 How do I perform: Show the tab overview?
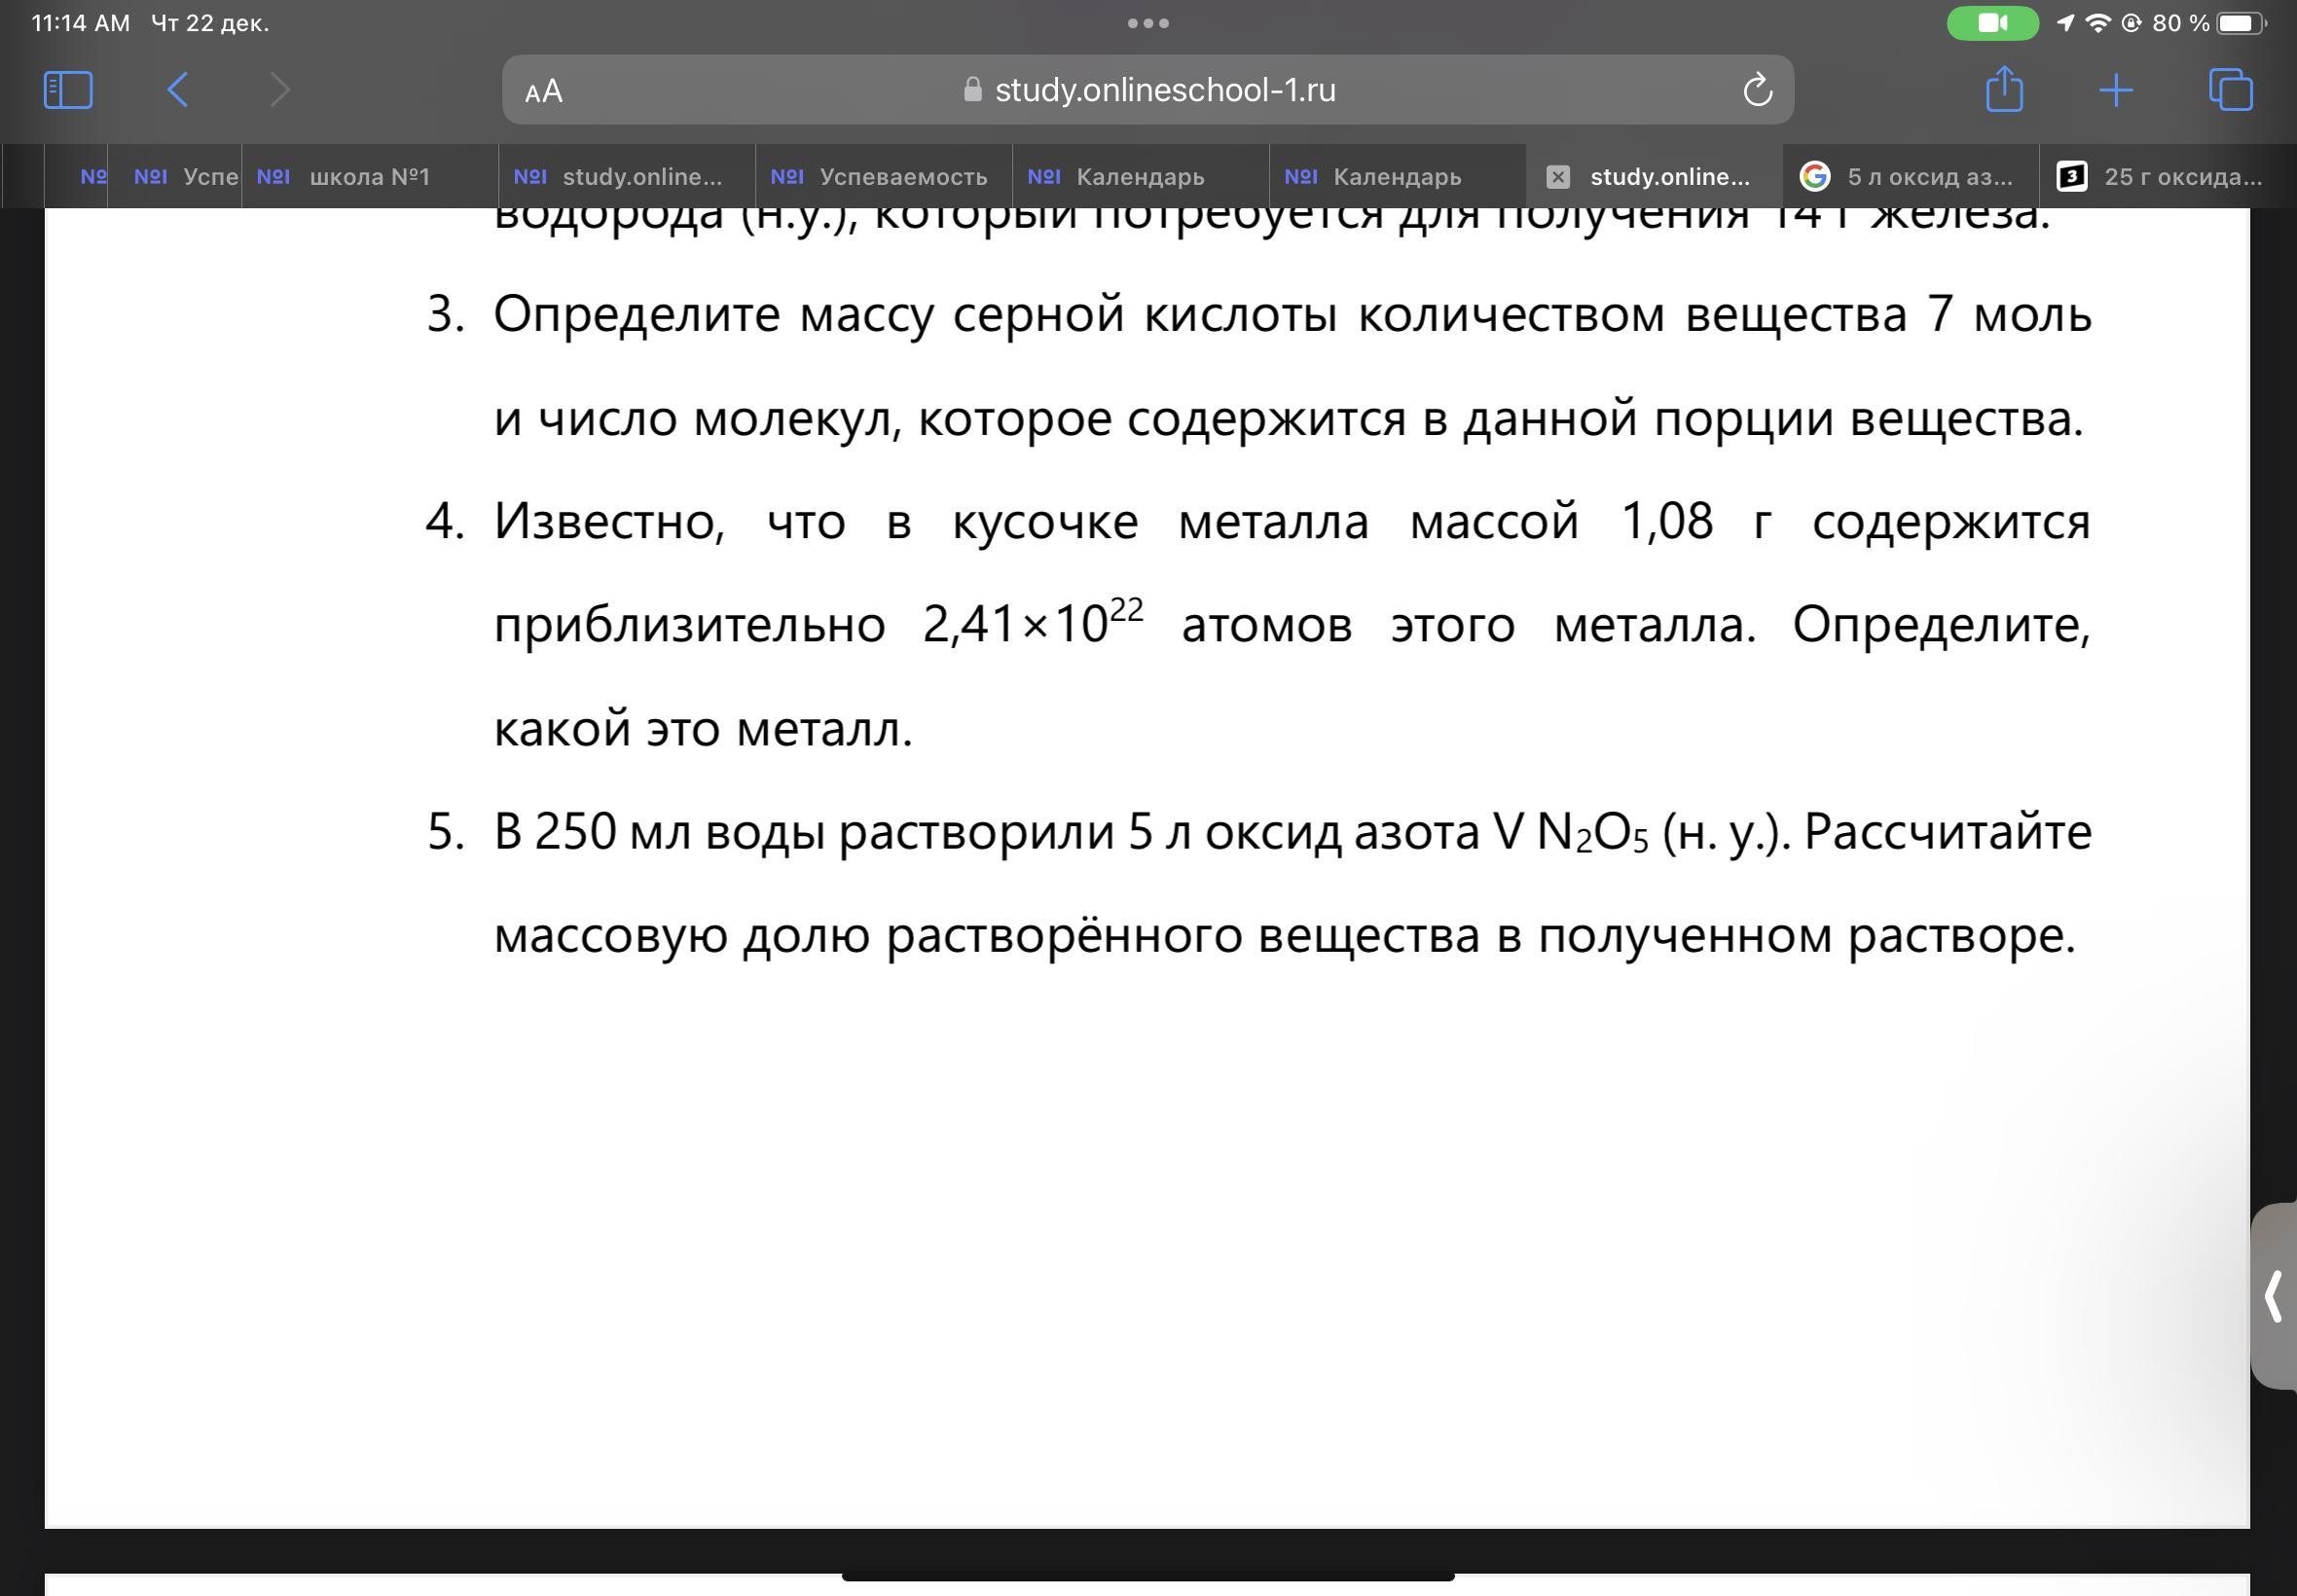click(x=2230, y=90)
